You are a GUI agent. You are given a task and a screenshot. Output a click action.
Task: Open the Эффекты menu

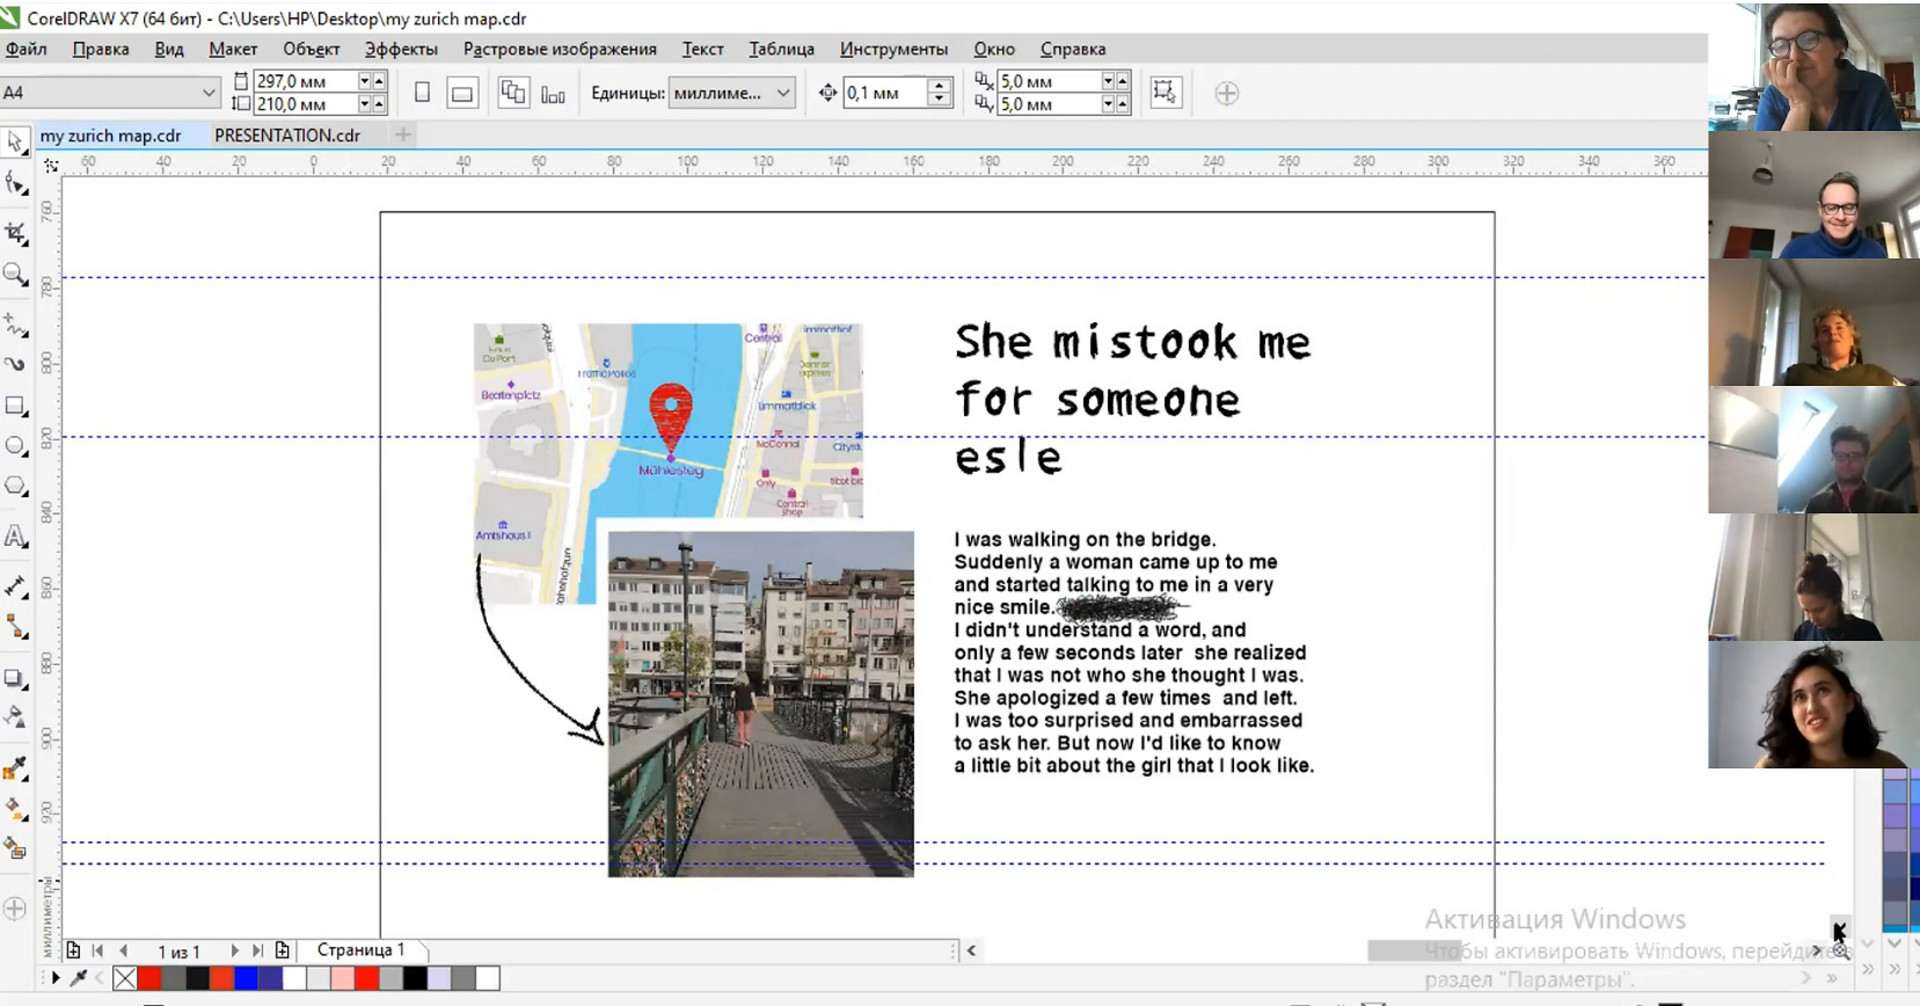400,49
